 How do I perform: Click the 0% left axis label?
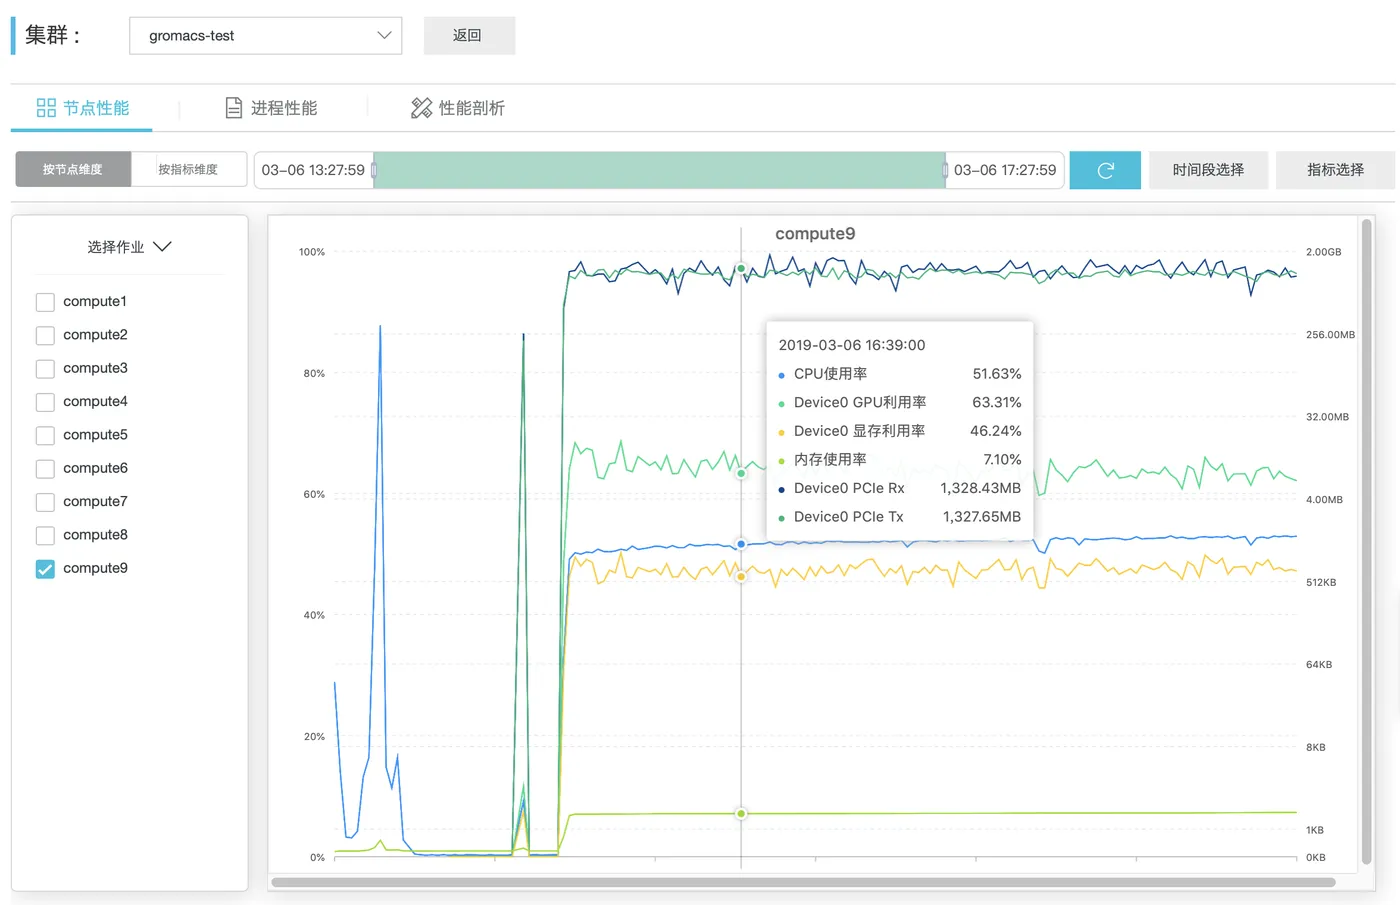click(317, 858)
